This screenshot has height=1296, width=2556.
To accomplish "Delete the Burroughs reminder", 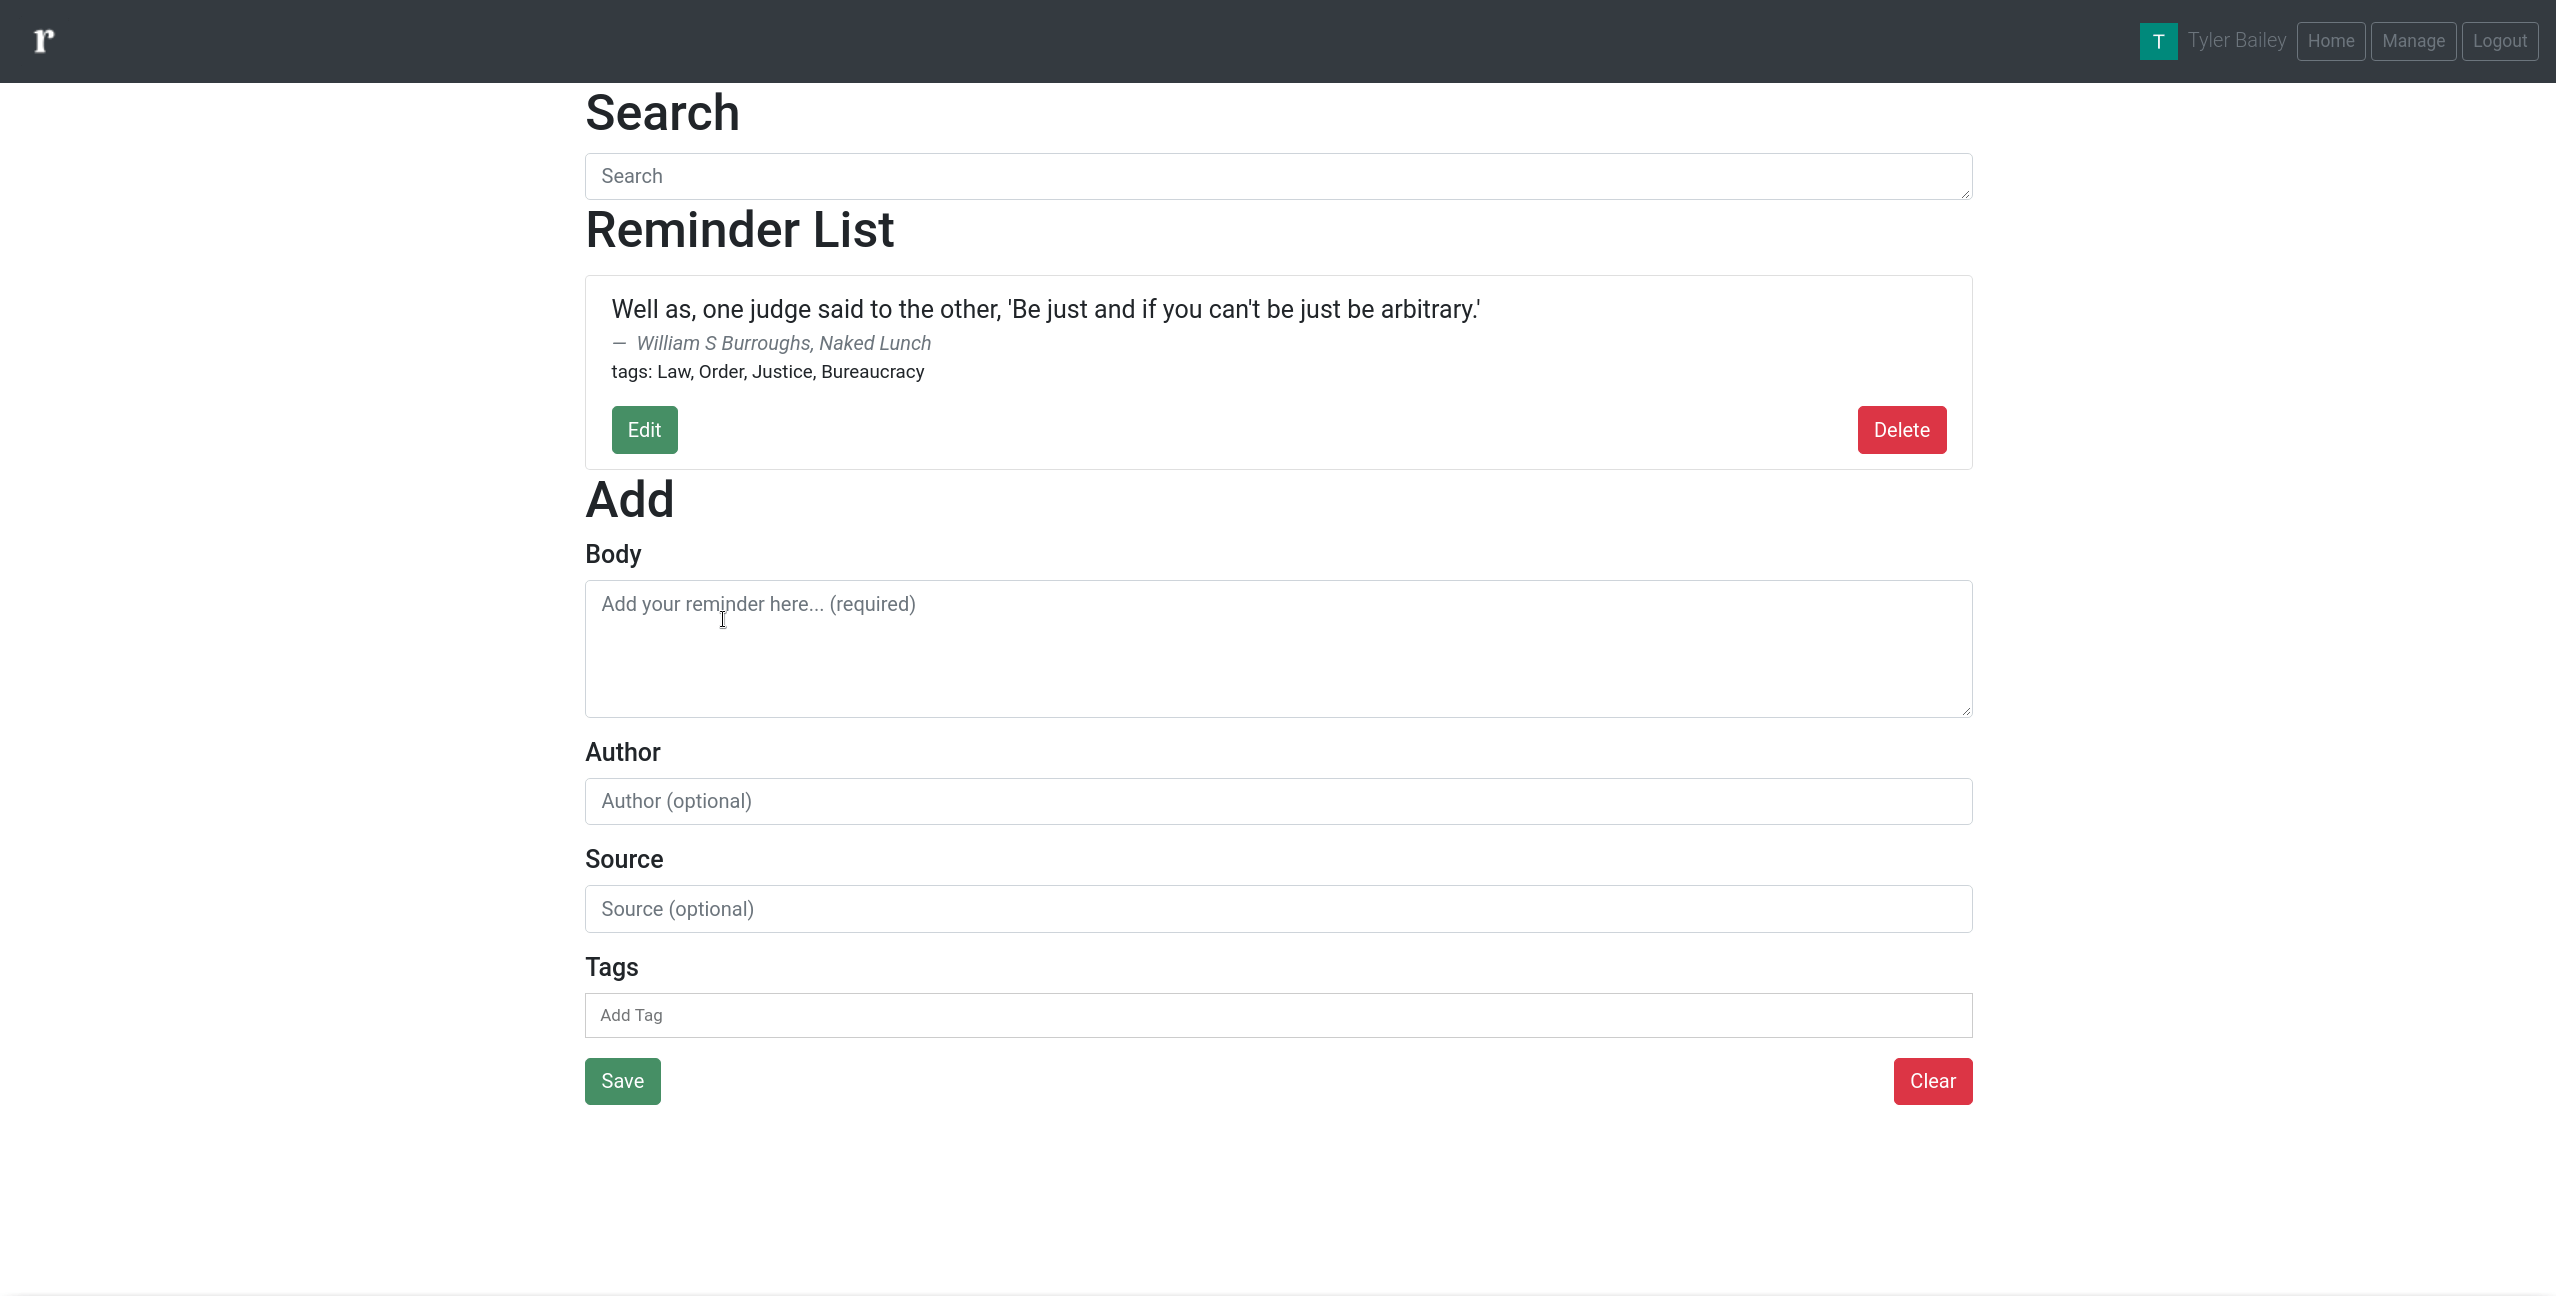I will [1901, 430].
